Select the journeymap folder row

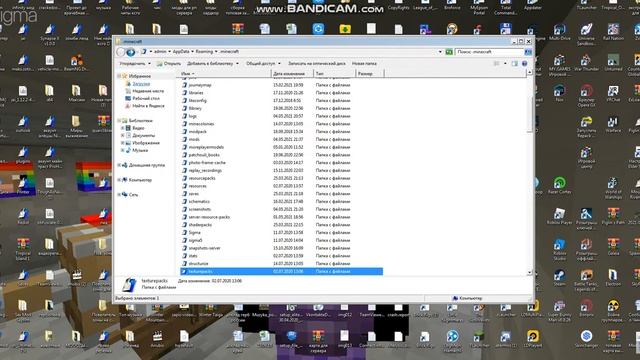[x=282, y=85]
